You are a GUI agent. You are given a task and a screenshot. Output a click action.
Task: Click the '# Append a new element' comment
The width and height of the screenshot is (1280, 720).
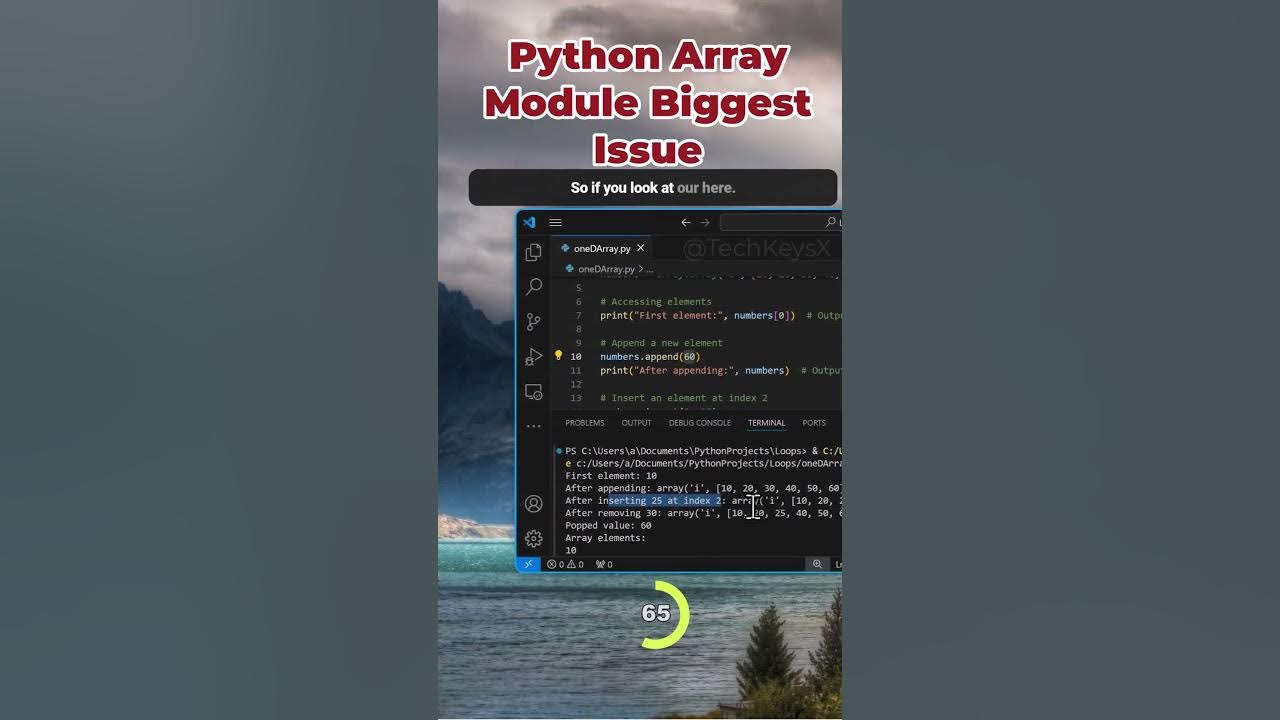(661, 343)
